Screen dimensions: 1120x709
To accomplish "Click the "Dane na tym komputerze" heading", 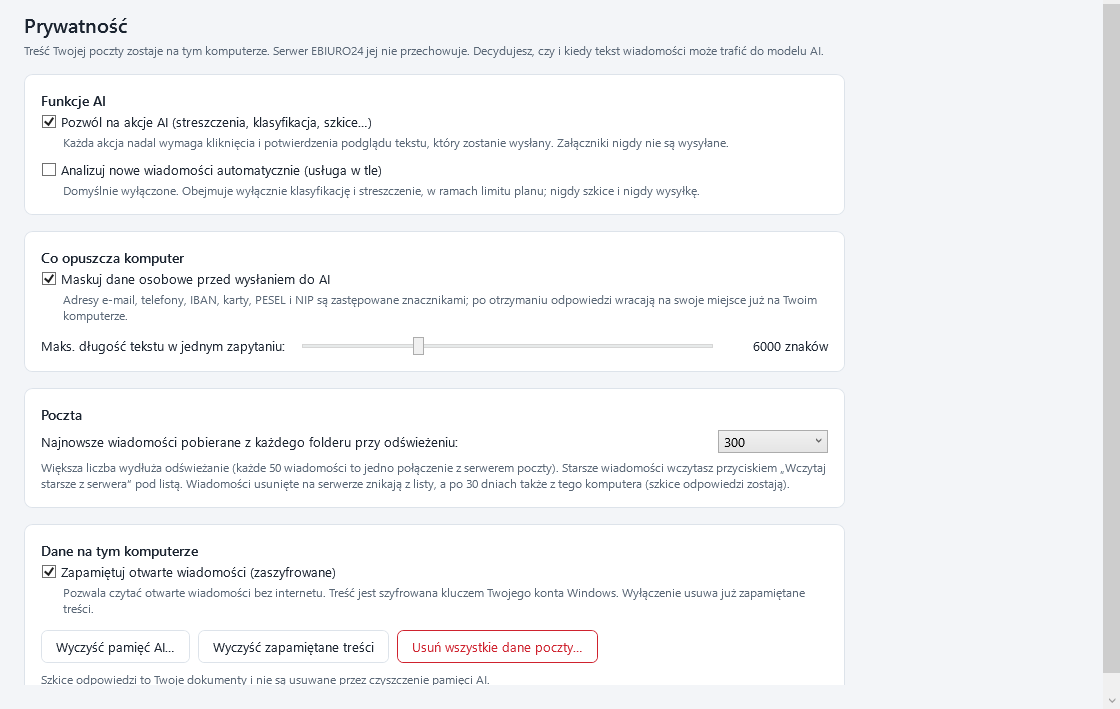I will [x=120, y=551].
